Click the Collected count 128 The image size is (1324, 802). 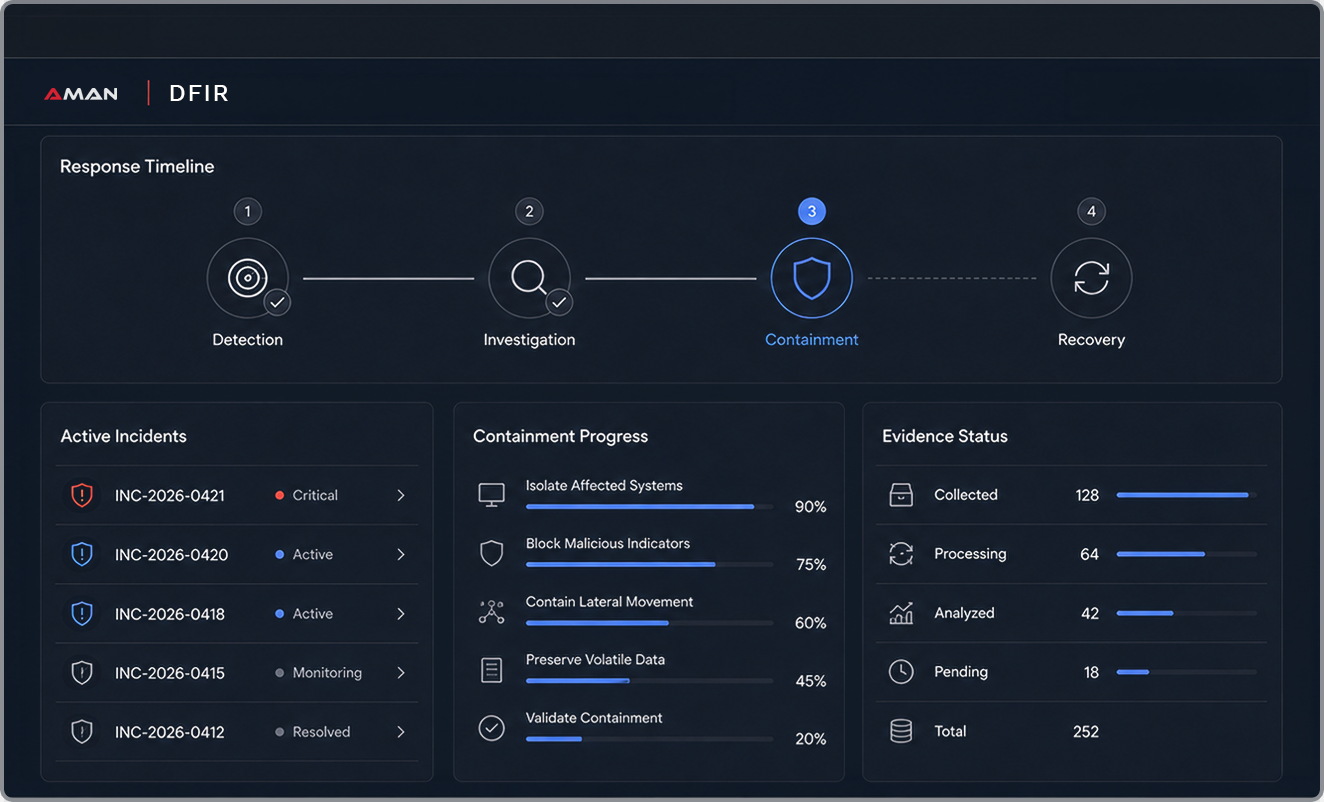(1087, 495)
